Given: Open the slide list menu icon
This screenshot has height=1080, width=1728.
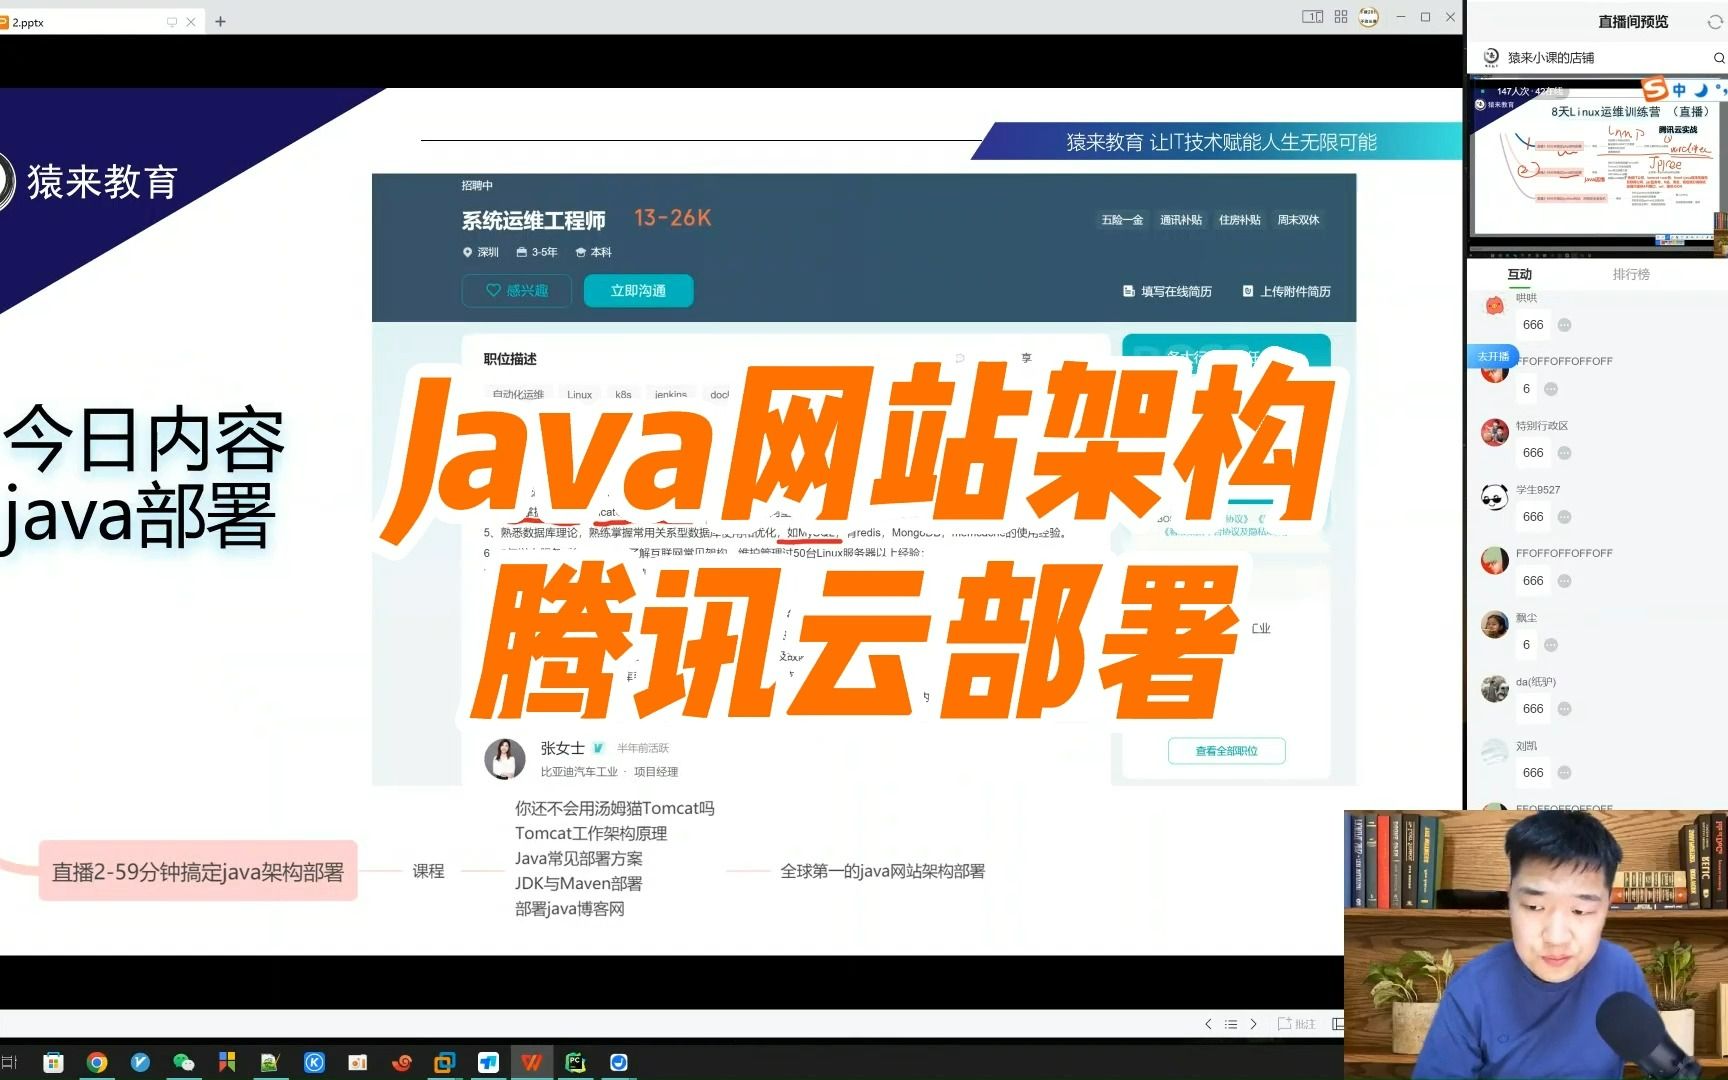Looking at the screenshot, I should tap(1231, 1024).
